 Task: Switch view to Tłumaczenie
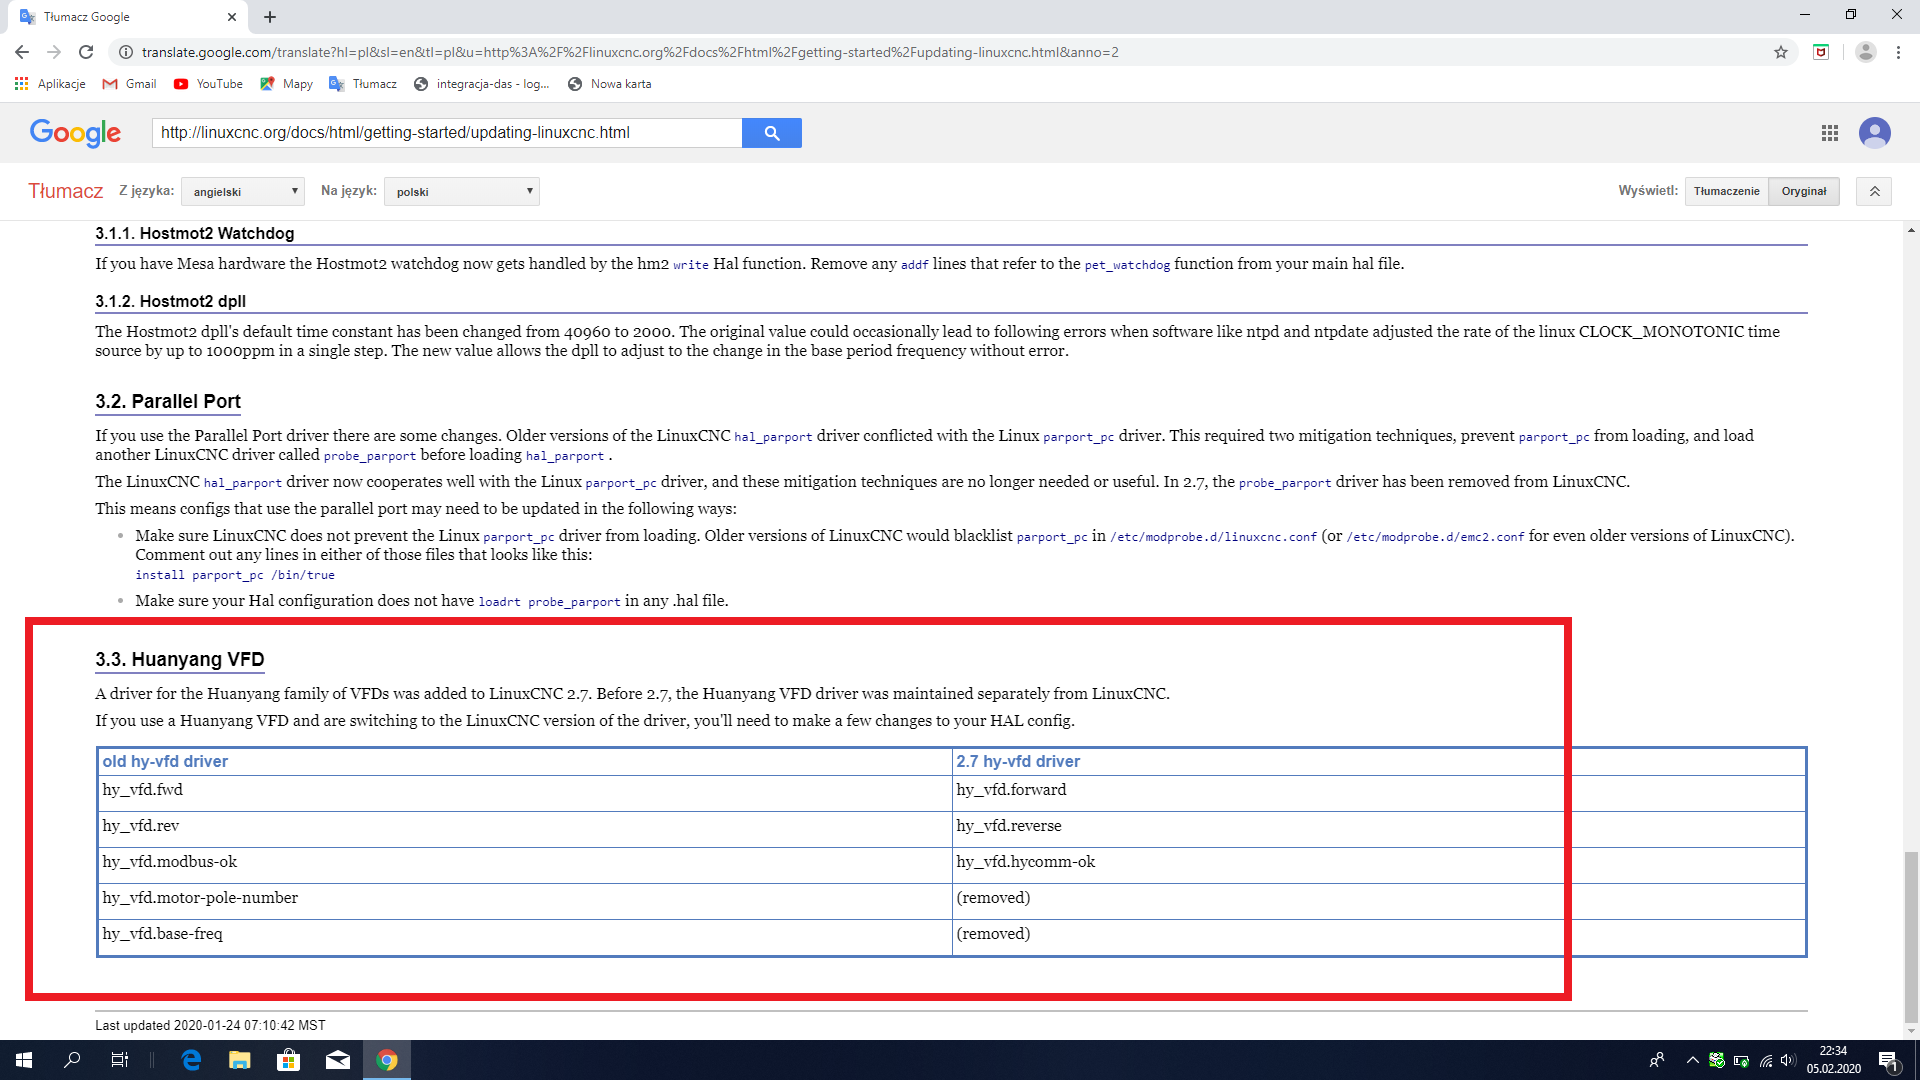1727,192
